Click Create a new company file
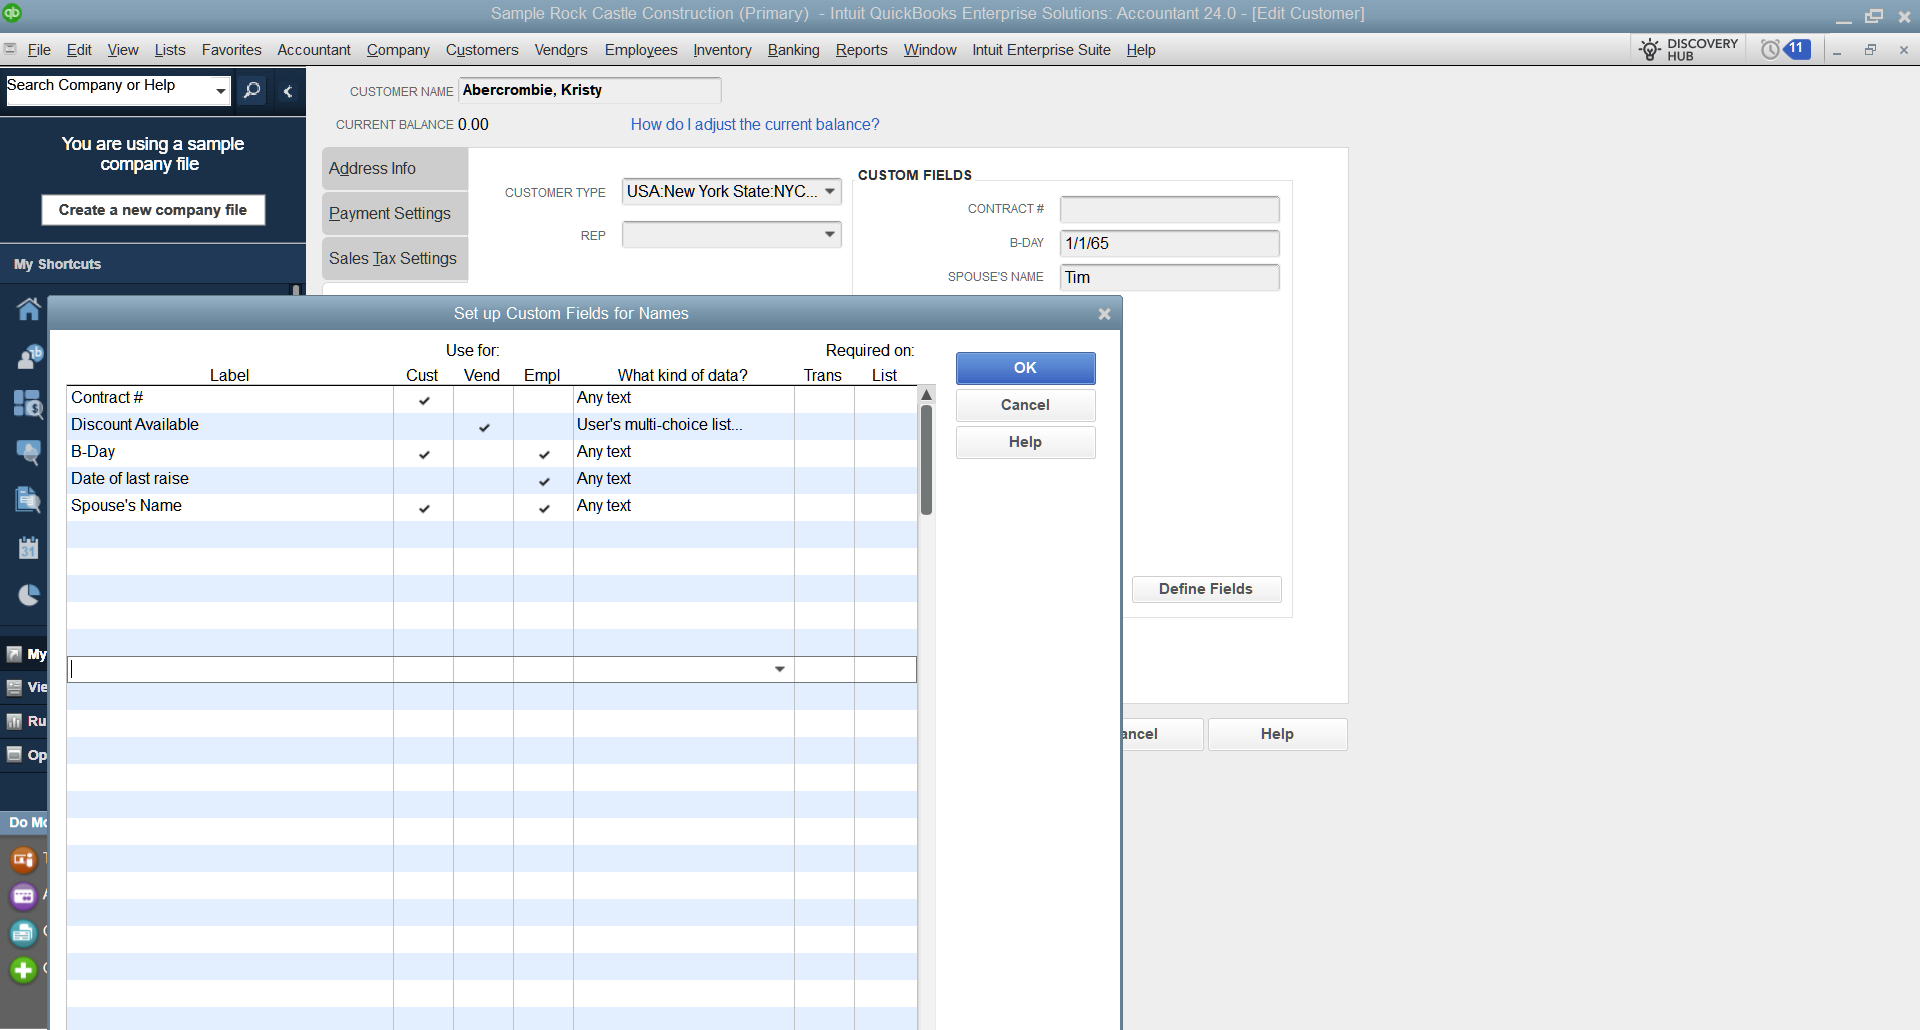The height and width of the screenshot is (1030, 1920). click(x=153, y=210)
